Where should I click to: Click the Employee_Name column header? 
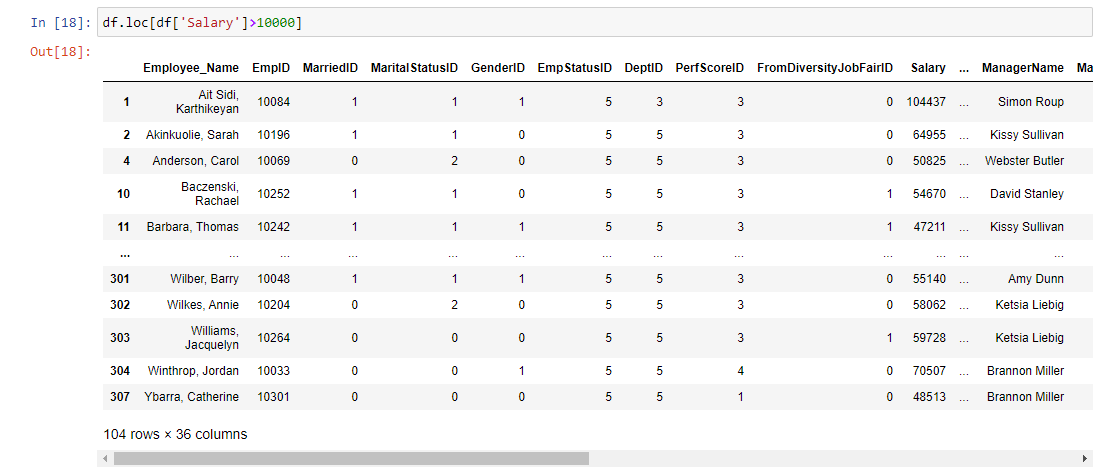click(x=191, y=68)
